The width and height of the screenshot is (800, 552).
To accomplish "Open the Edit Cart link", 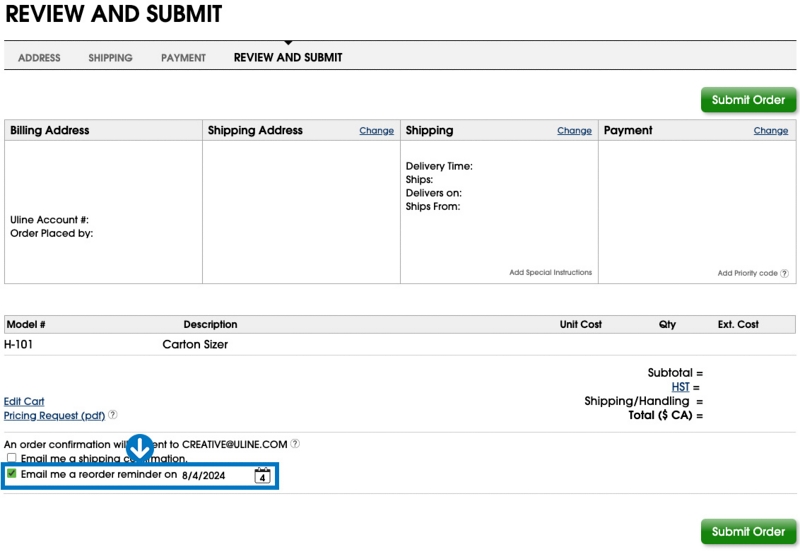I will 24,401.
